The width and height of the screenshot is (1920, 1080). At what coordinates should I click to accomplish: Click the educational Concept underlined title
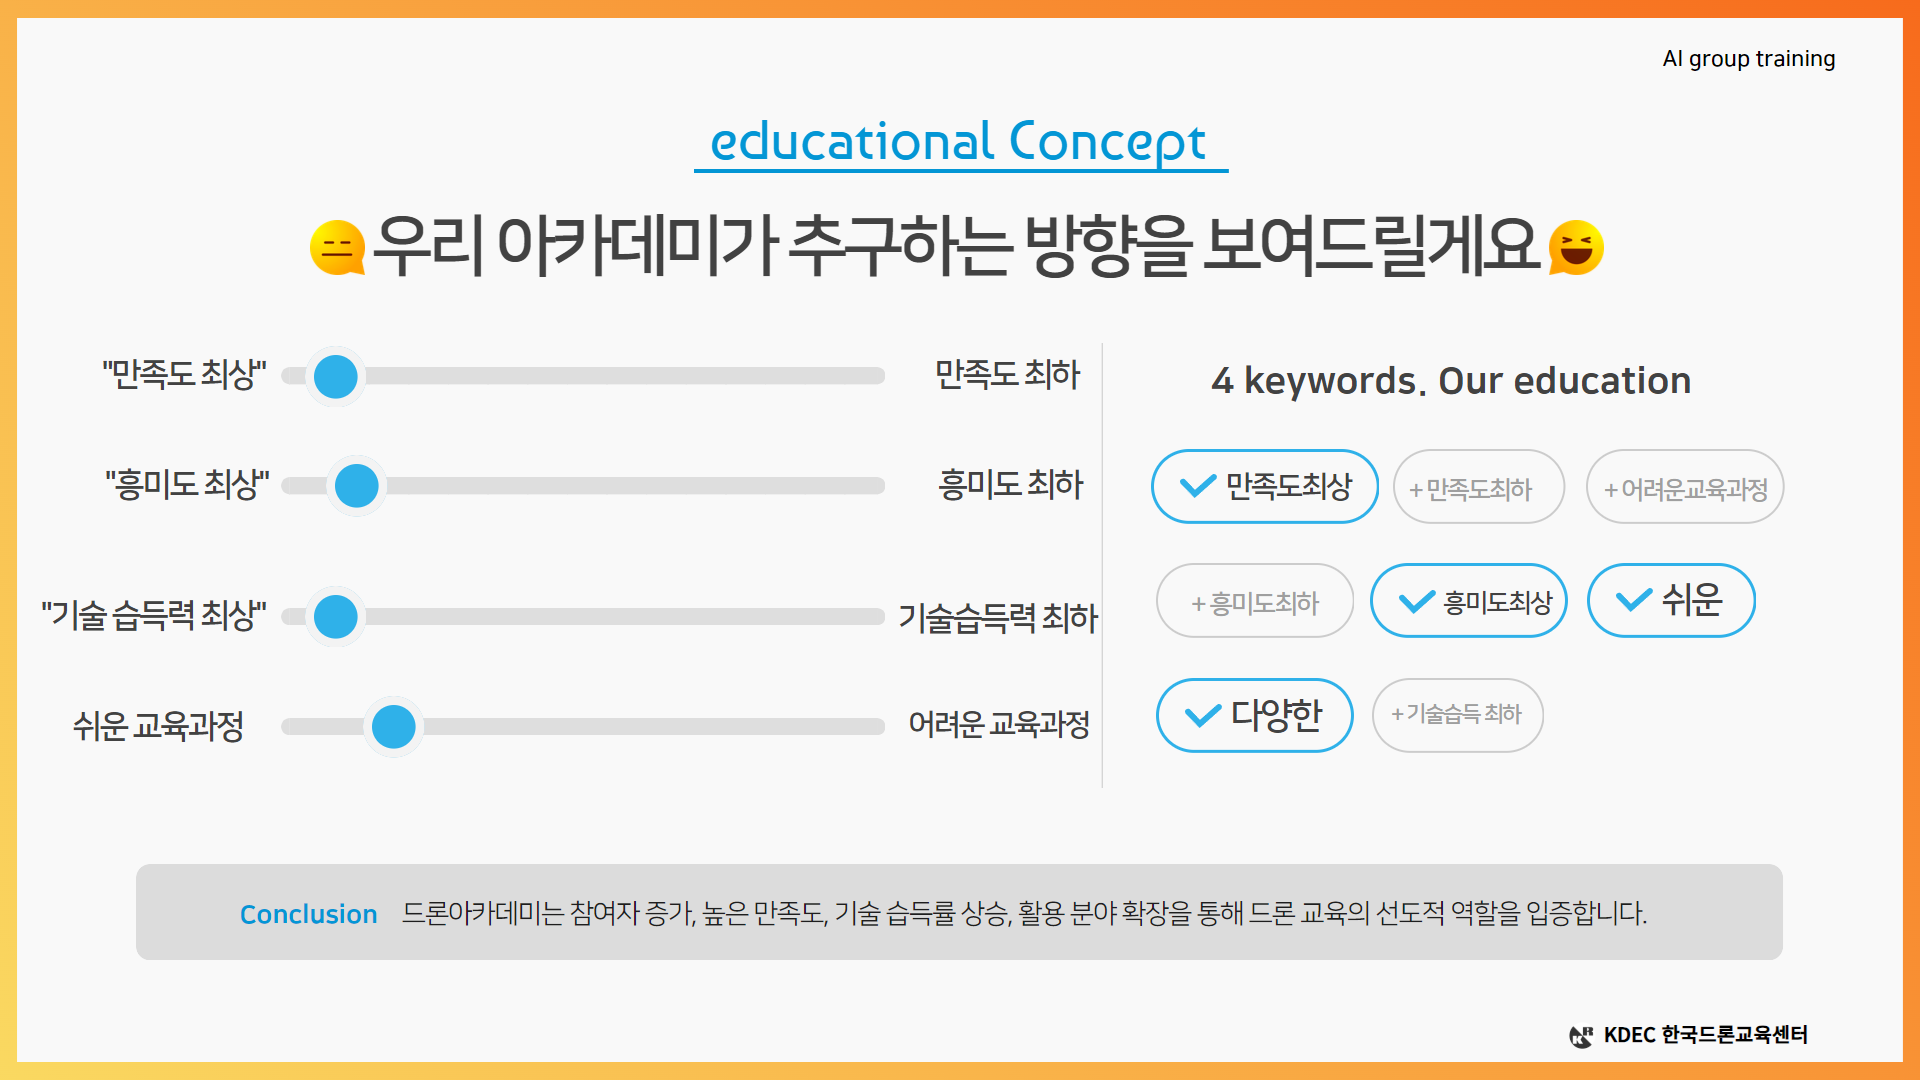(960, 143)
